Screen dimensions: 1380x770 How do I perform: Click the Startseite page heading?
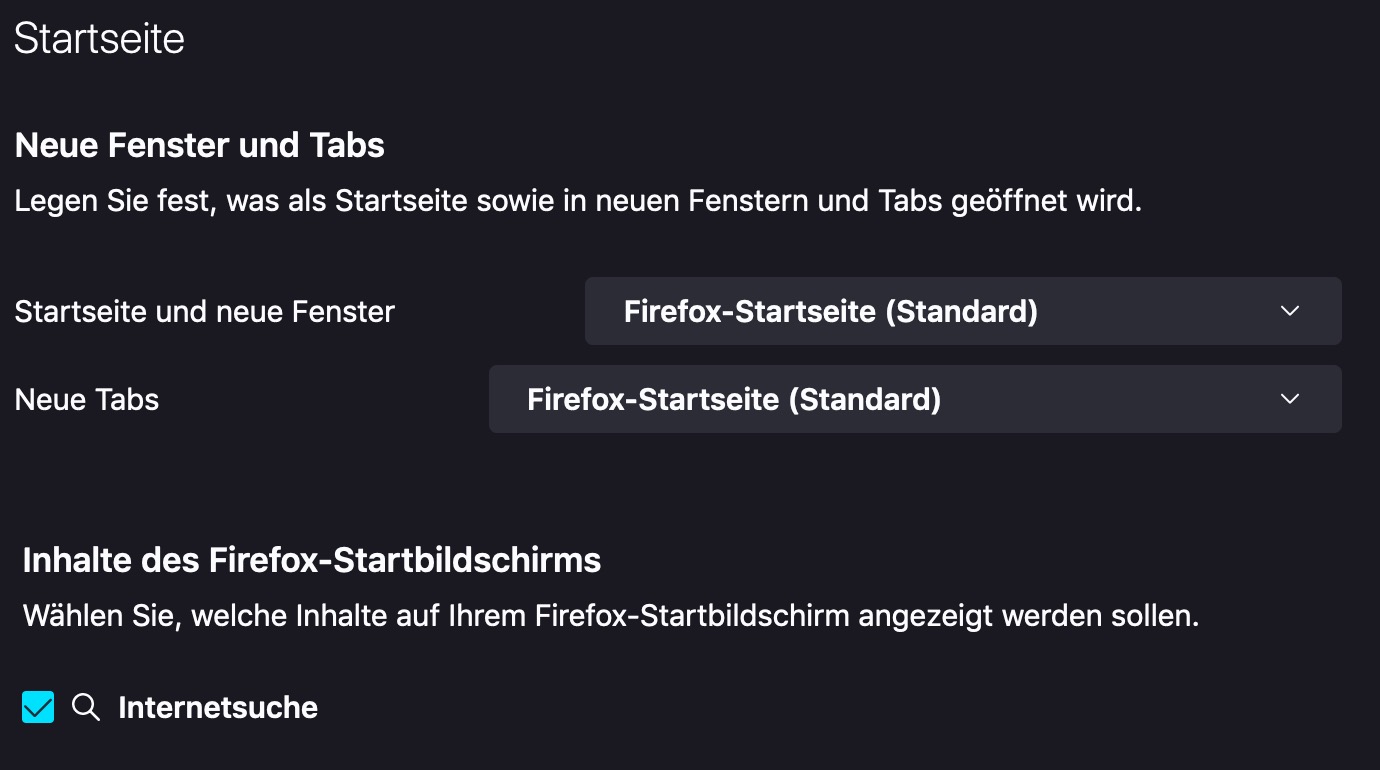(x=99, y=39)
